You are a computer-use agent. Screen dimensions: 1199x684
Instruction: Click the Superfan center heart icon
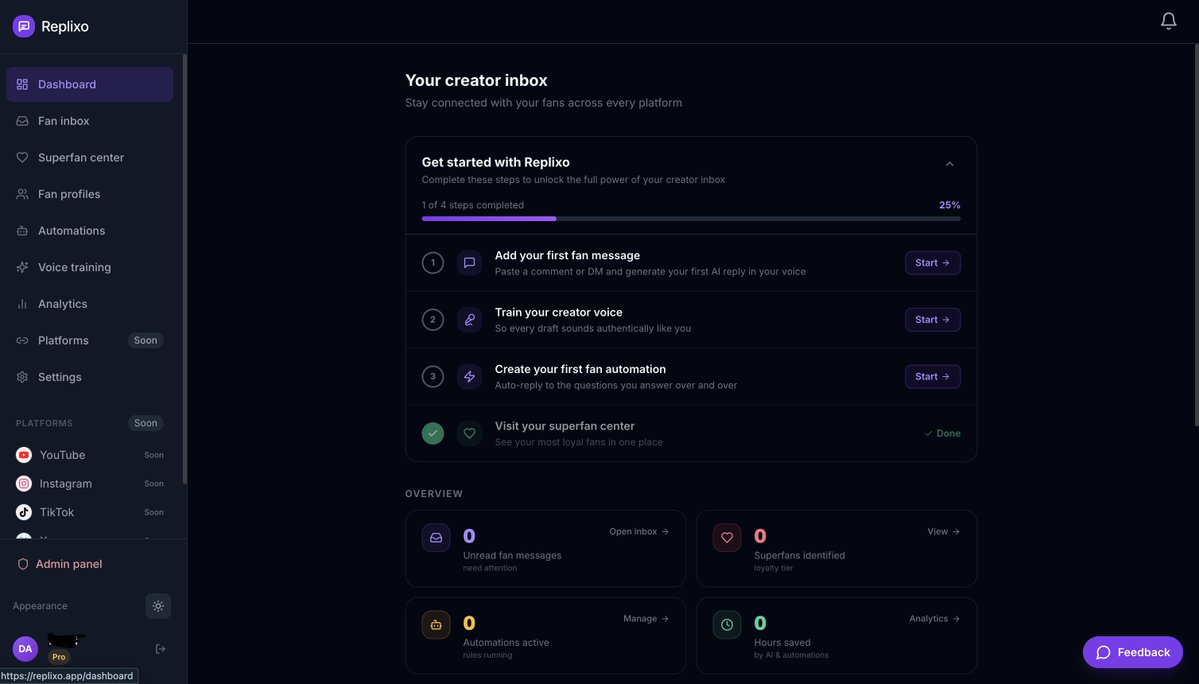click(22, 157)
